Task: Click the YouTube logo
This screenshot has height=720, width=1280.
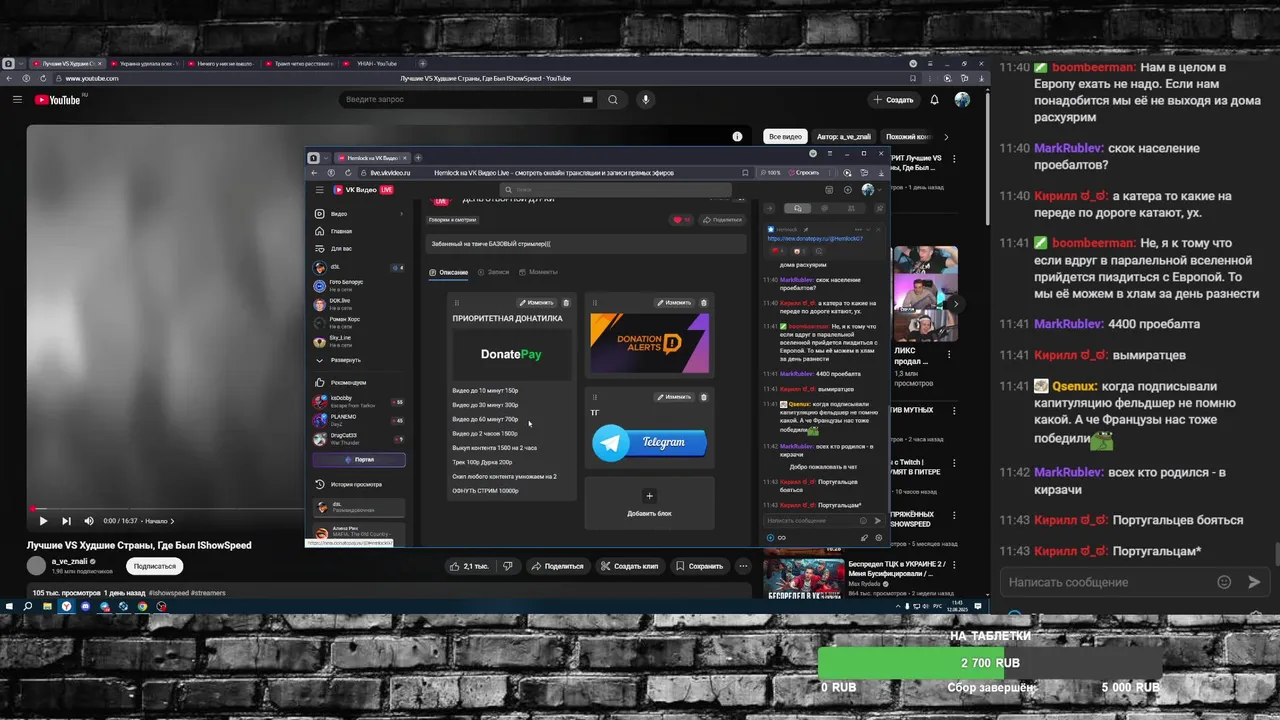Action: click(57, 100)
